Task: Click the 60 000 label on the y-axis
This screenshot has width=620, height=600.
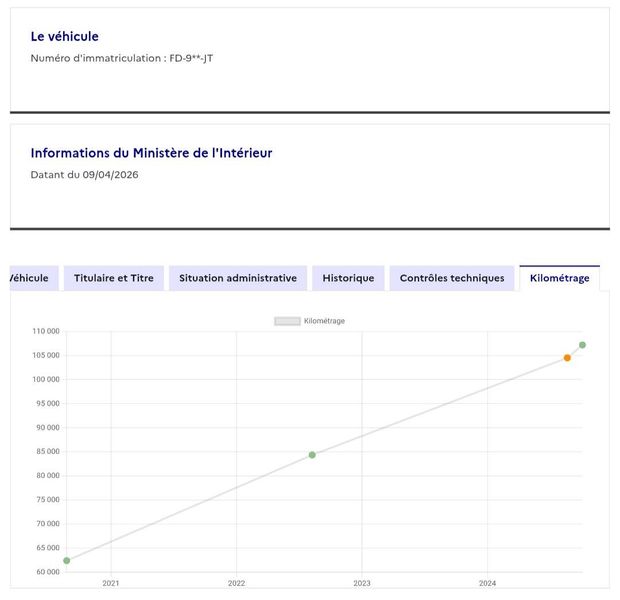Action: coord(48,572)
